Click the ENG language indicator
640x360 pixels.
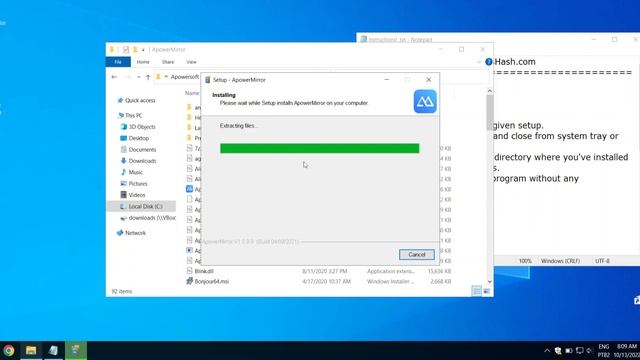604,347
